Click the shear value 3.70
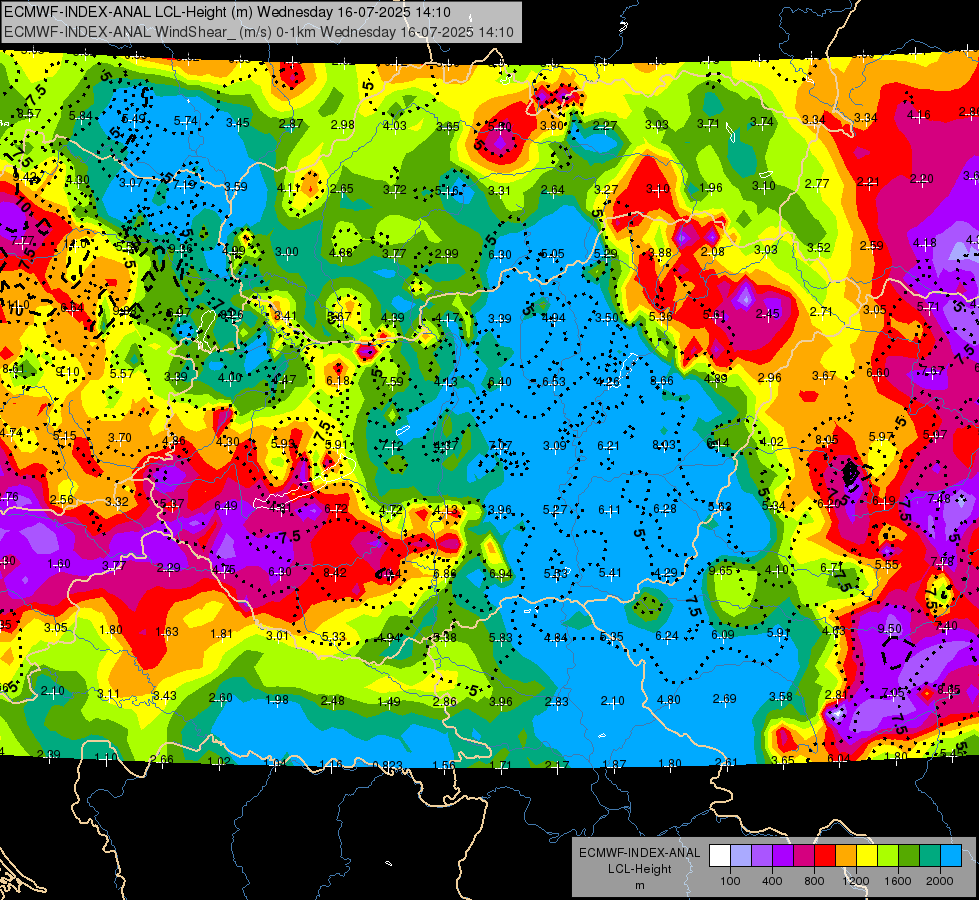Viewport: 979px width, 900px height. point(119,437)
